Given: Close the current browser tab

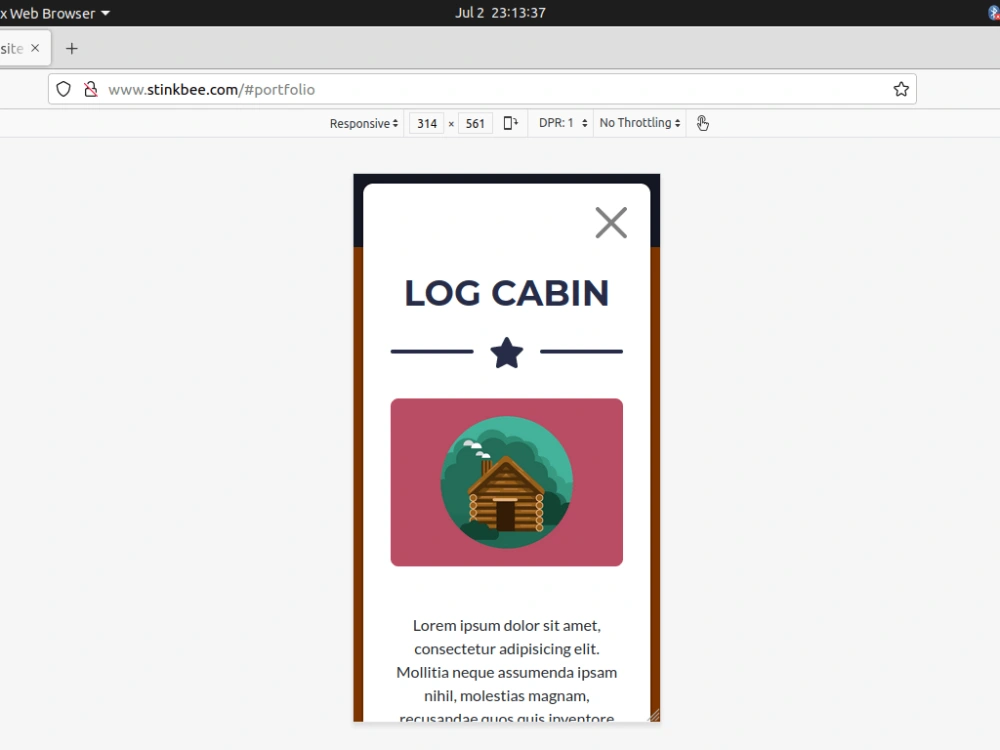Looking at the screenshot, I should pyautogui.click(x=35, y=48).
